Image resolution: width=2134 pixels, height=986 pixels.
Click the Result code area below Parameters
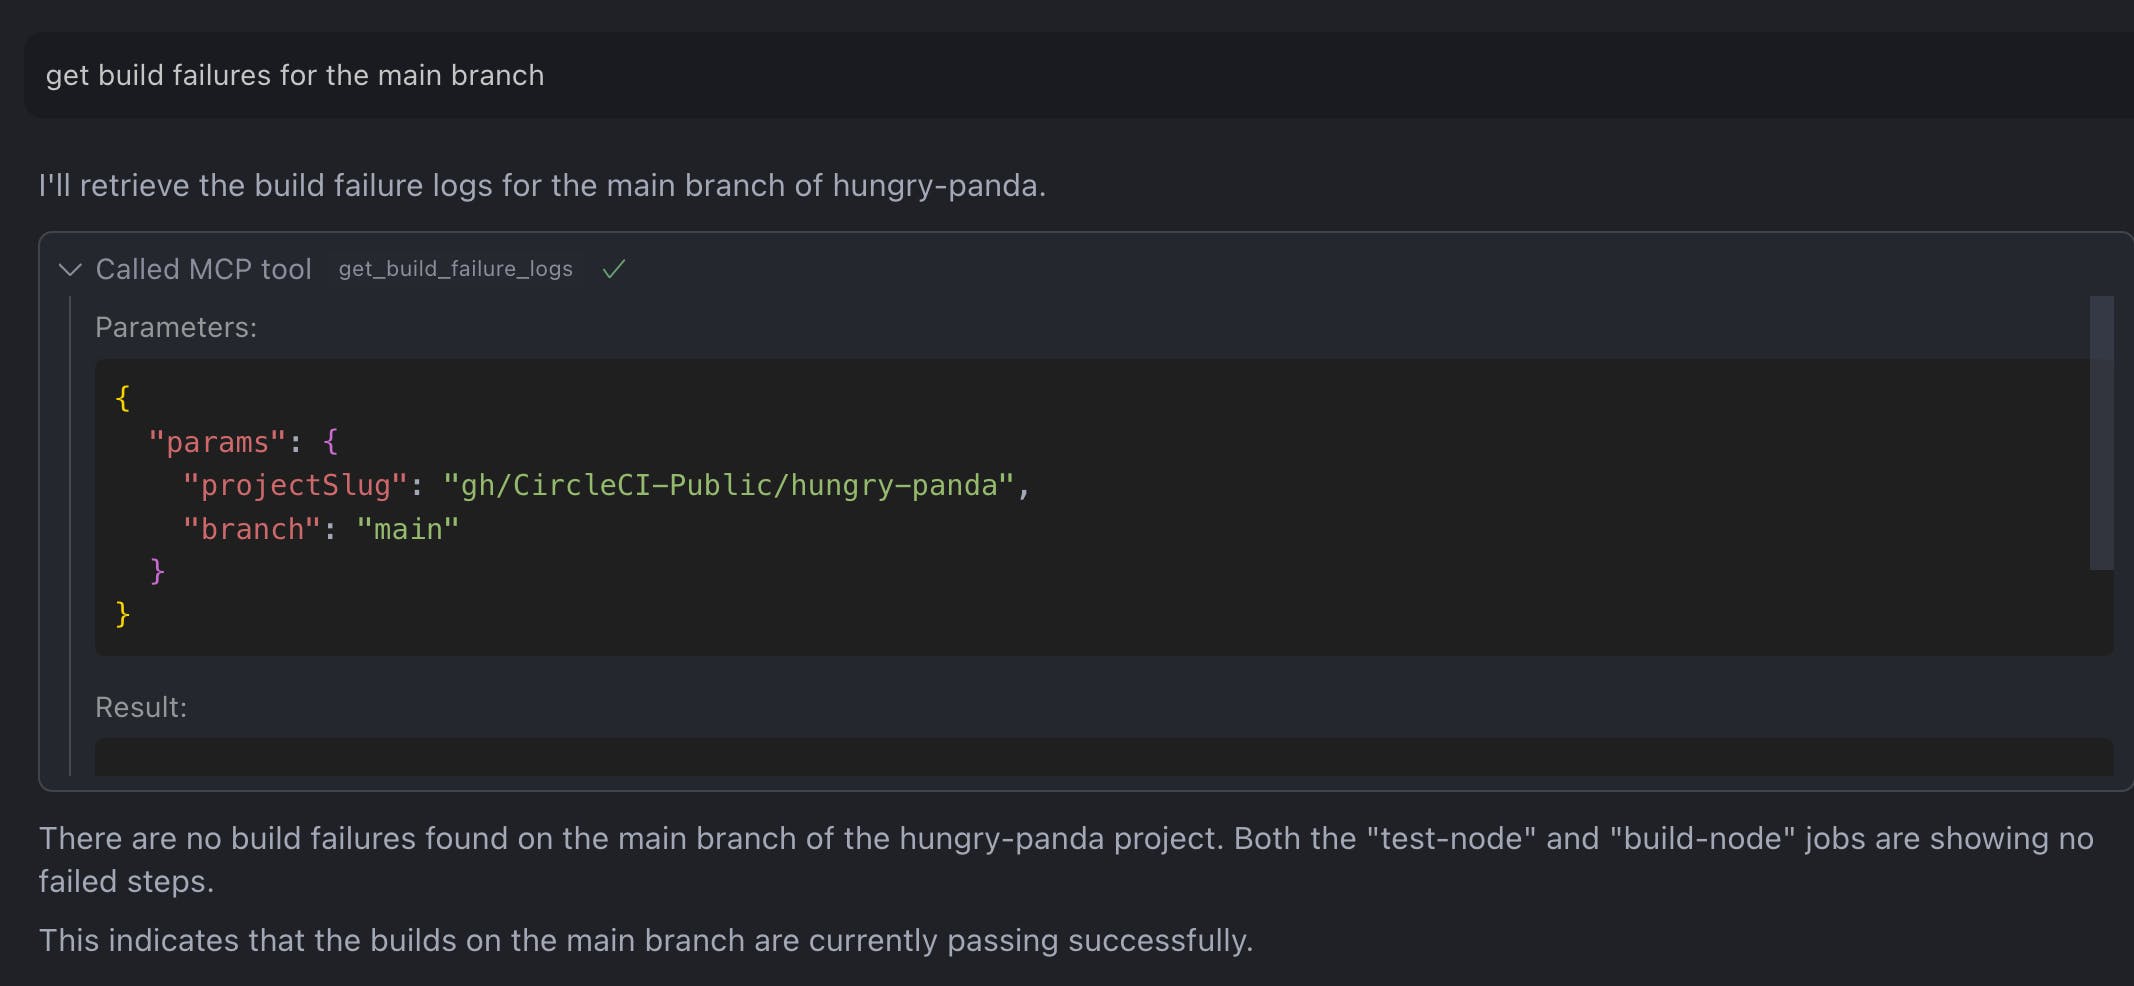click(1100, 760)
